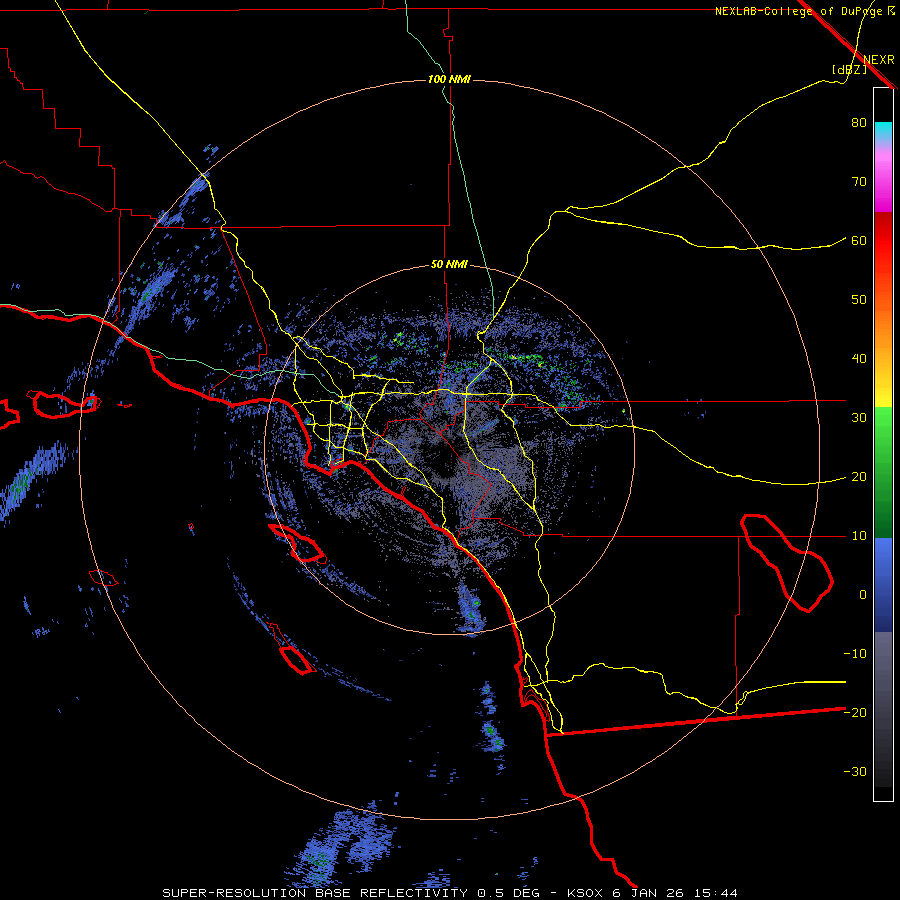The width and height of the screenshot is (900, 900).
Task: Select the -20 value on the dBZ scale
Action: click(855, 713)
